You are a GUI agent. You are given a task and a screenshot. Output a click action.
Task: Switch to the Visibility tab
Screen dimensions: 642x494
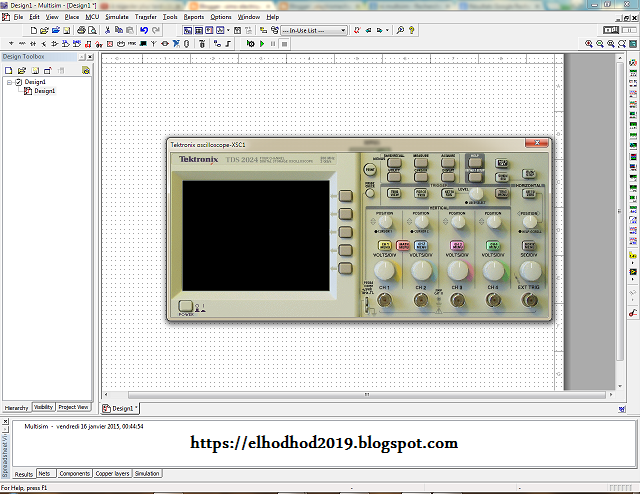(x=43, y=407)
